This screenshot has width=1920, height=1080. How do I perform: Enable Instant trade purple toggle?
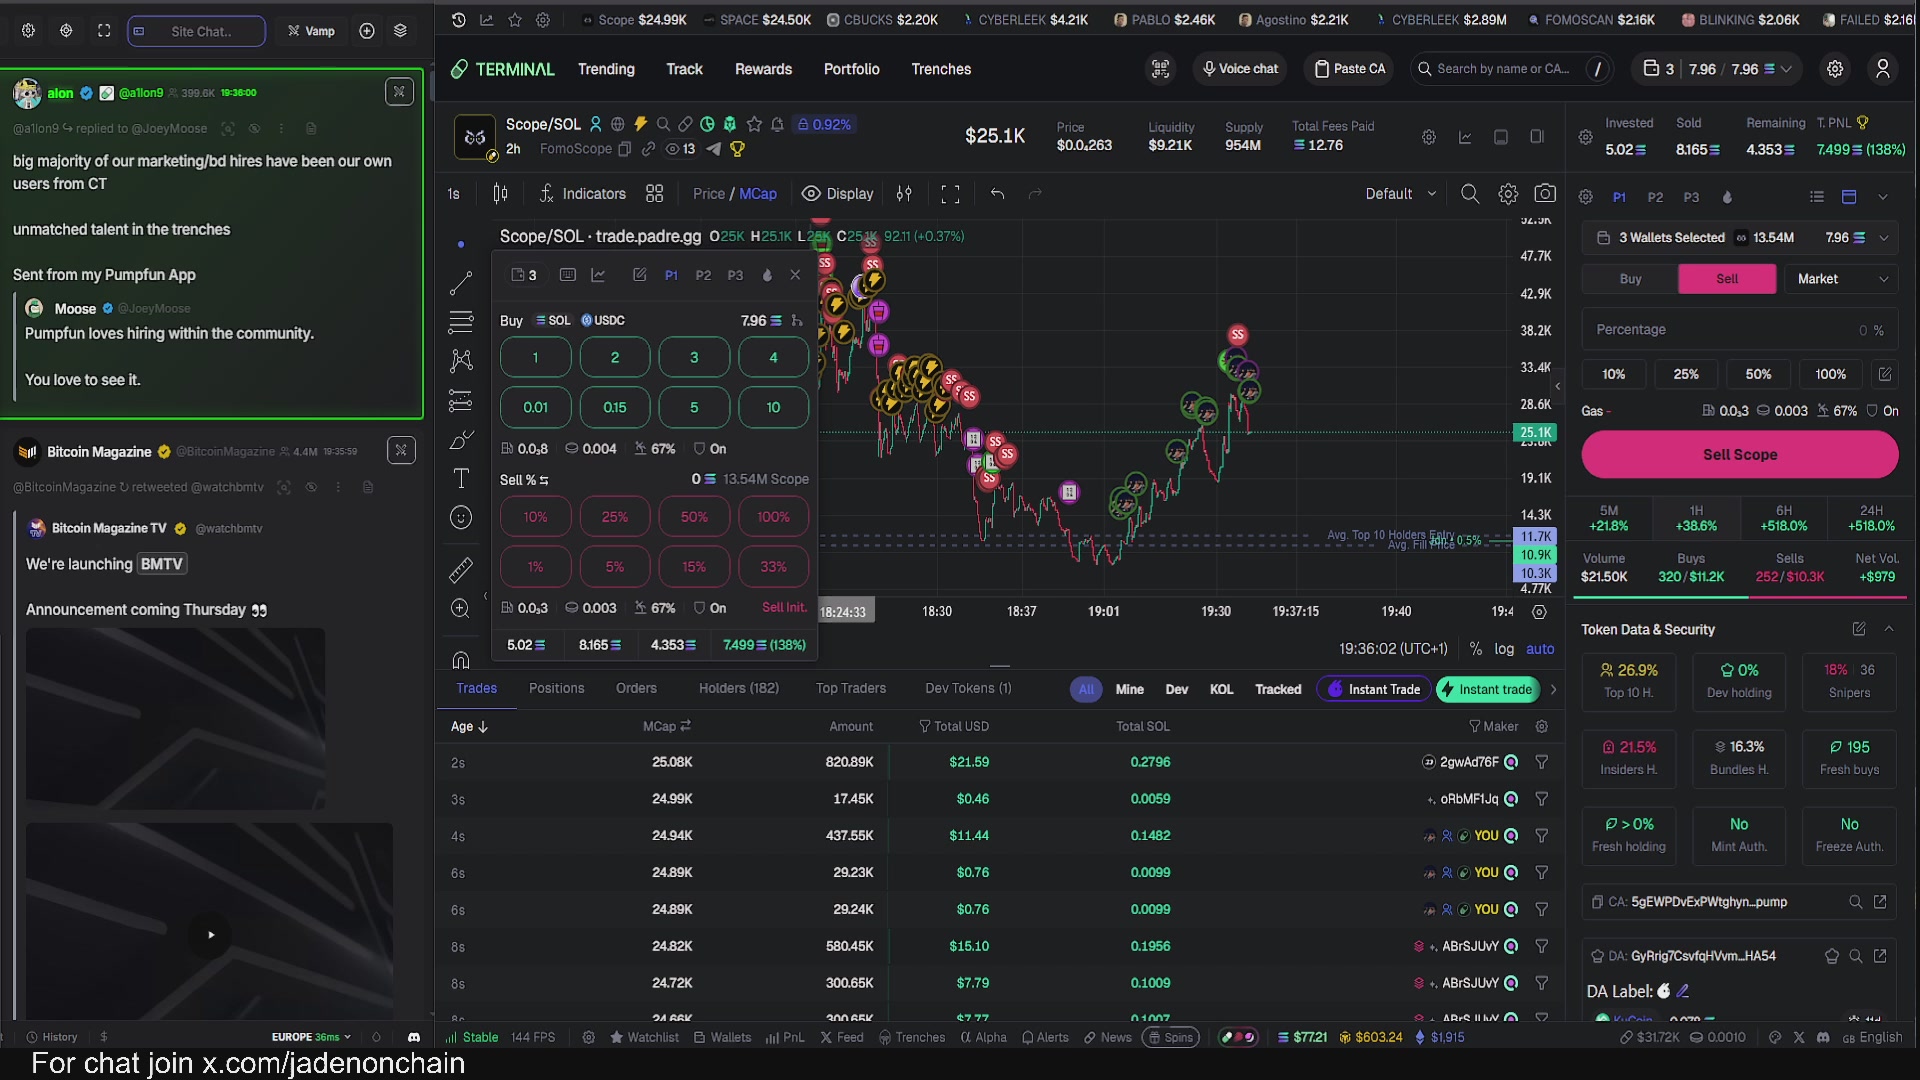(1373, 689)
